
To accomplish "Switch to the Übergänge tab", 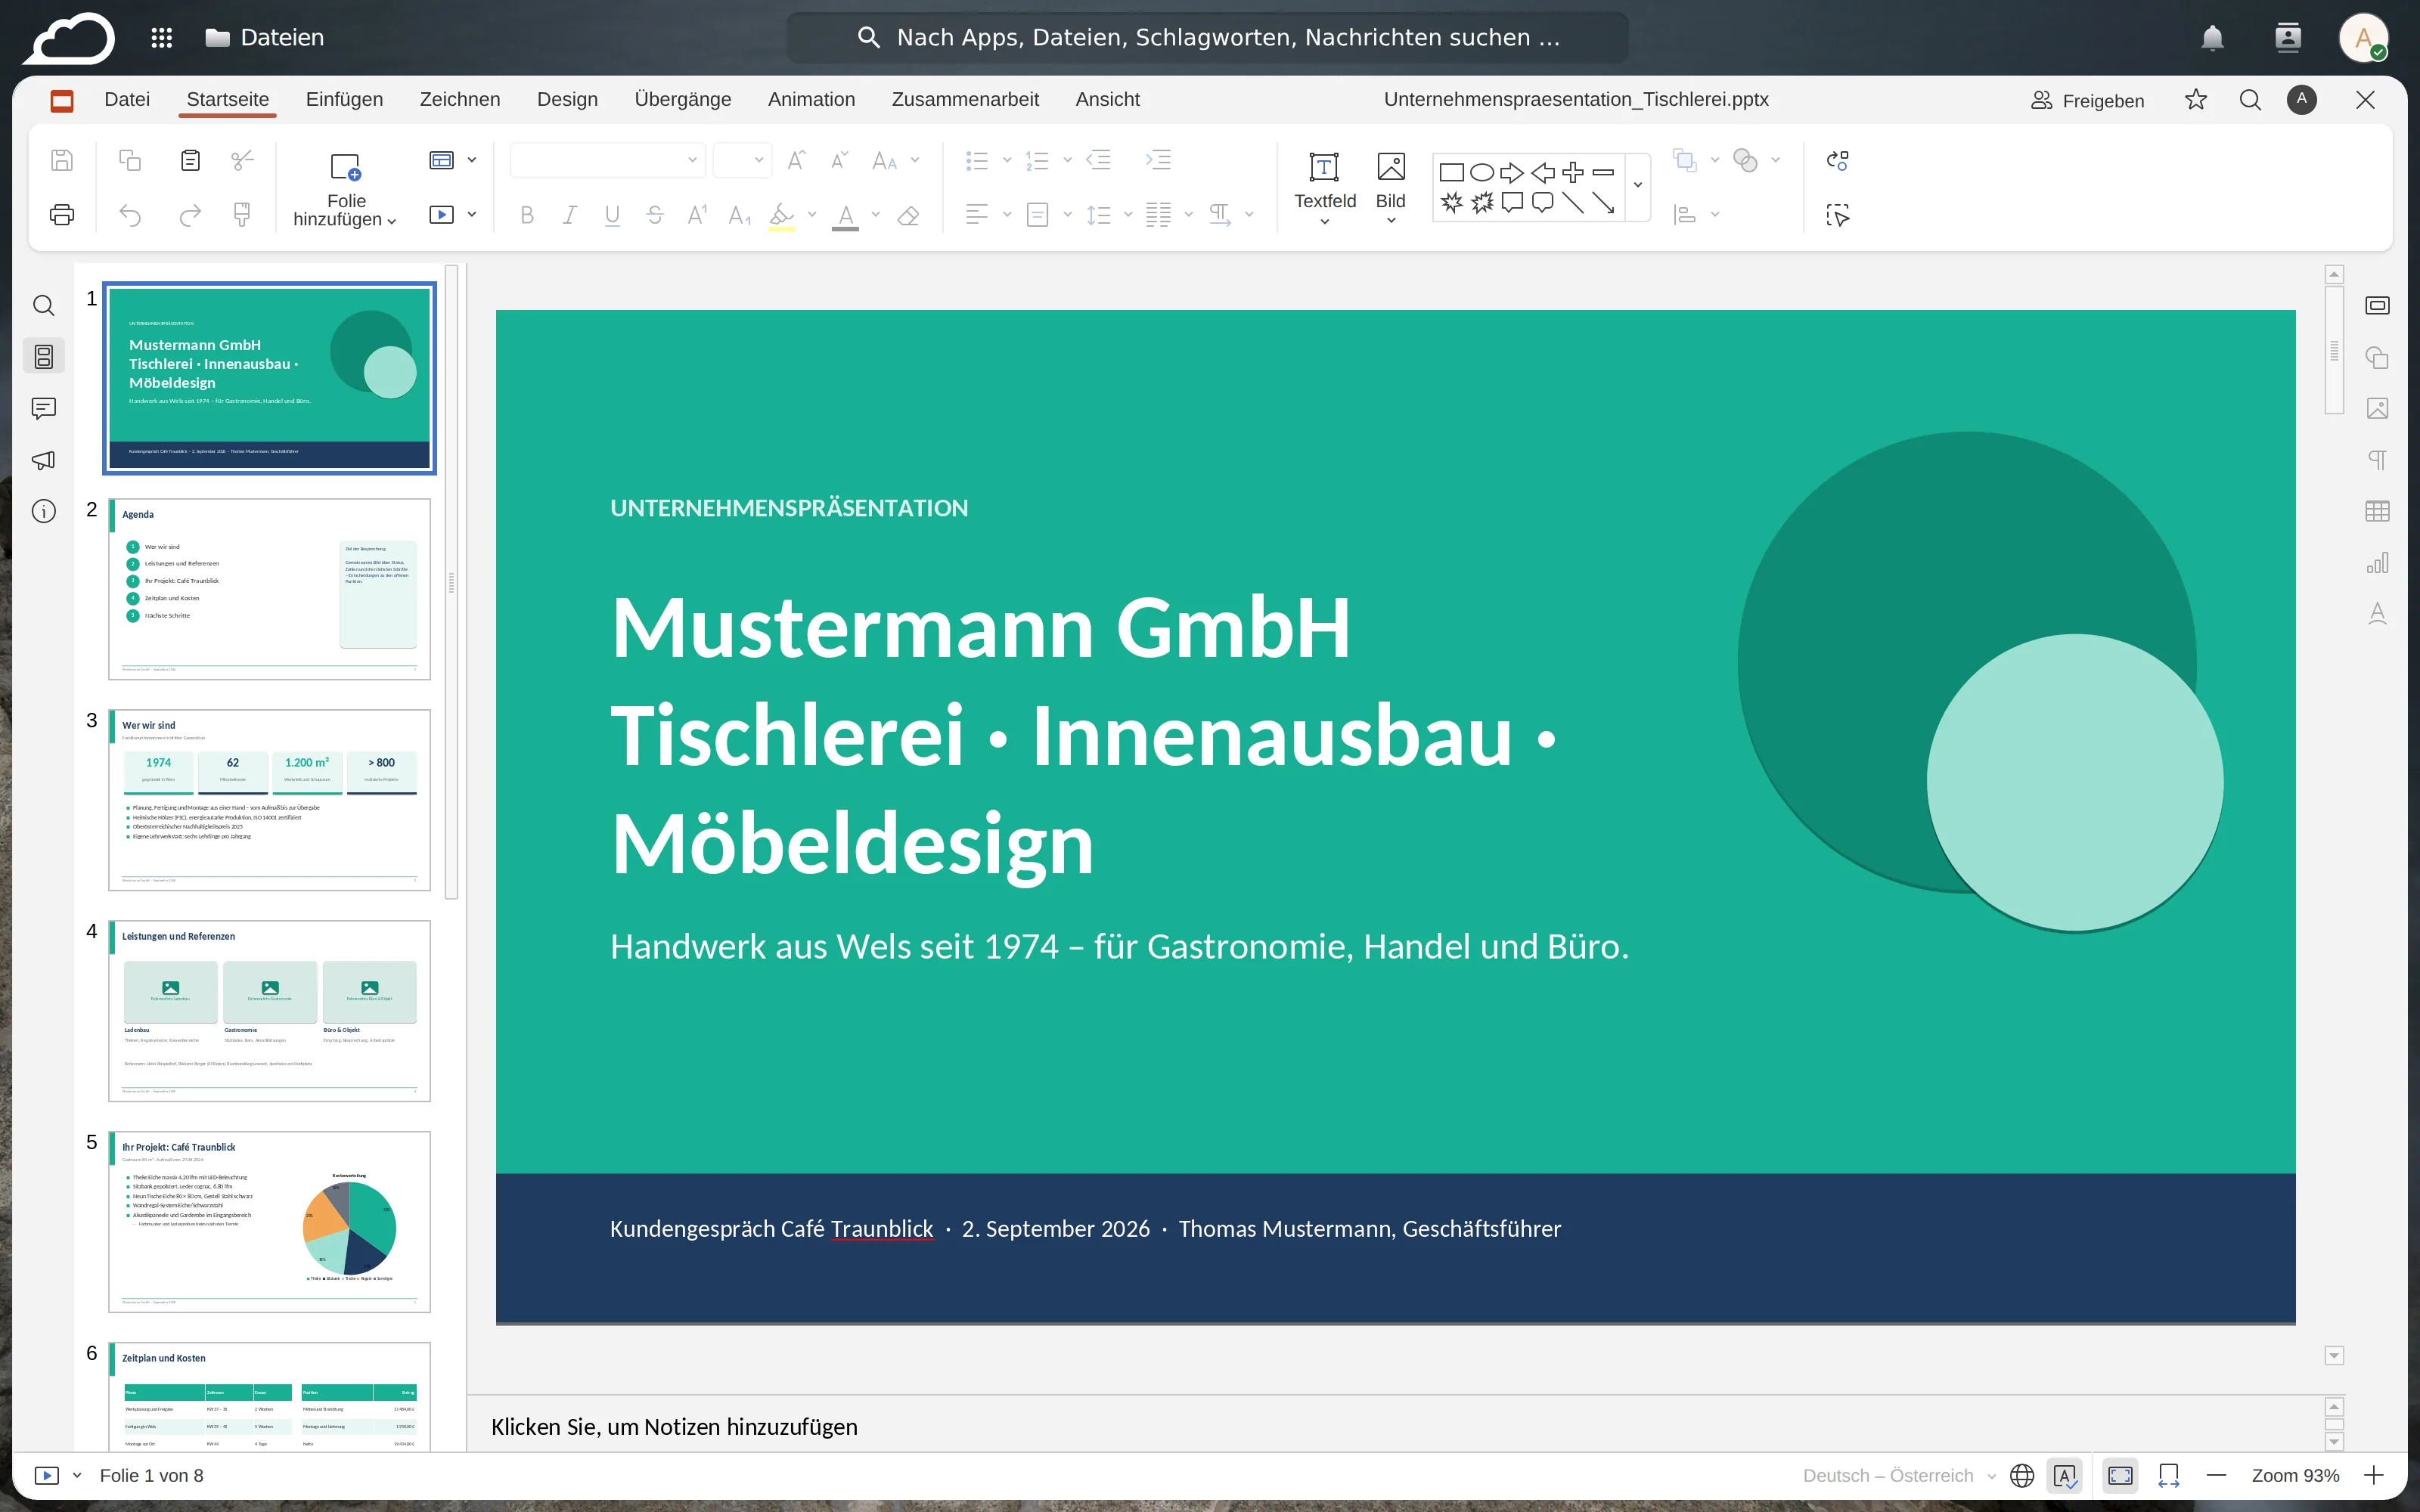I will (683, 99).
